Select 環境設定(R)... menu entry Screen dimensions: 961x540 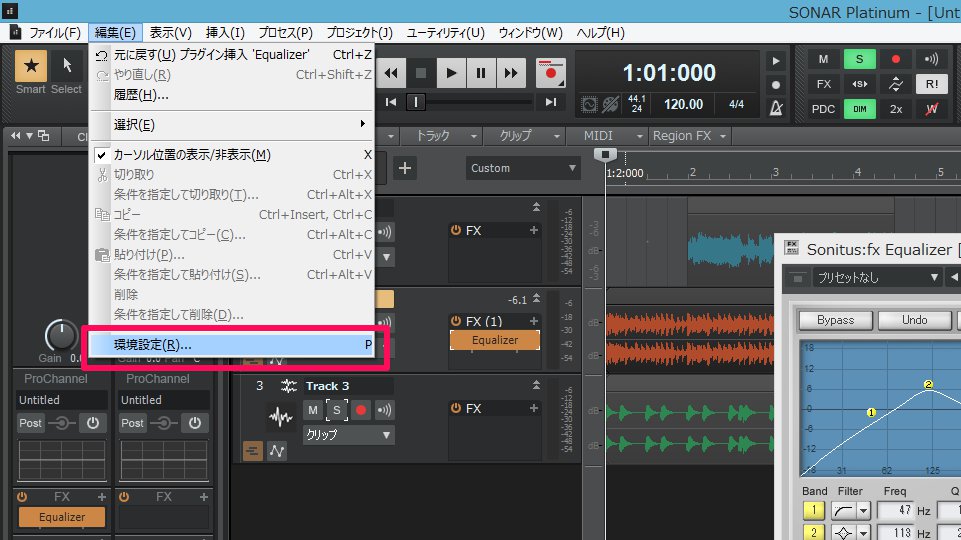pos(232,344)
